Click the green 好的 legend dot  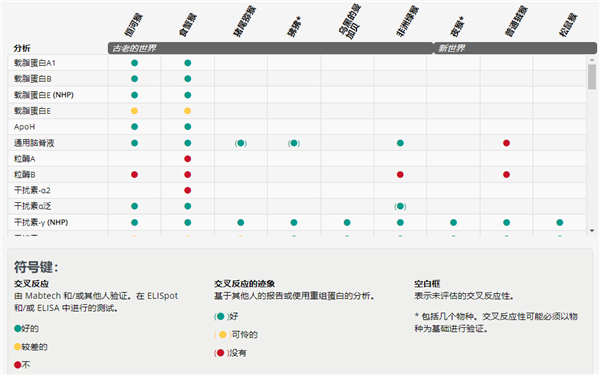pos(18,328)
